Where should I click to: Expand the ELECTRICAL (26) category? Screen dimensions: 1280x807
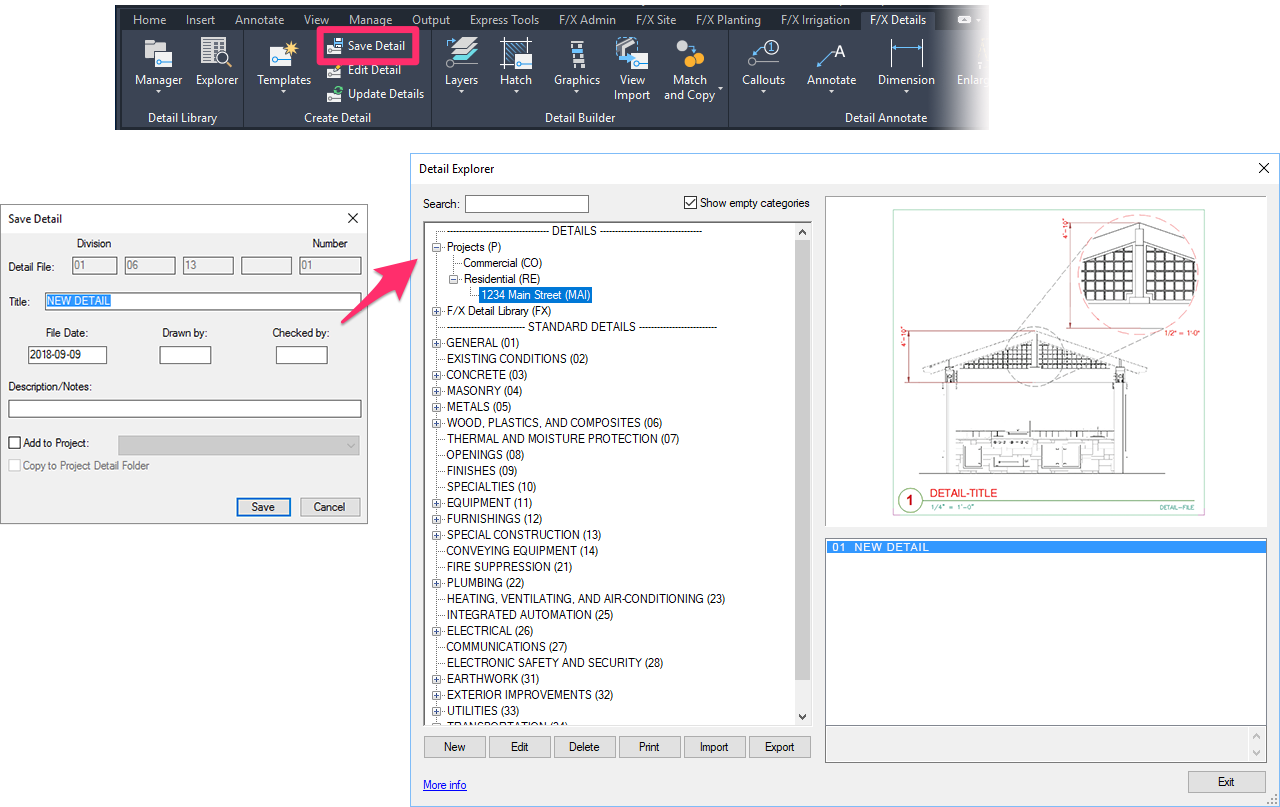(x=436, y=631)
